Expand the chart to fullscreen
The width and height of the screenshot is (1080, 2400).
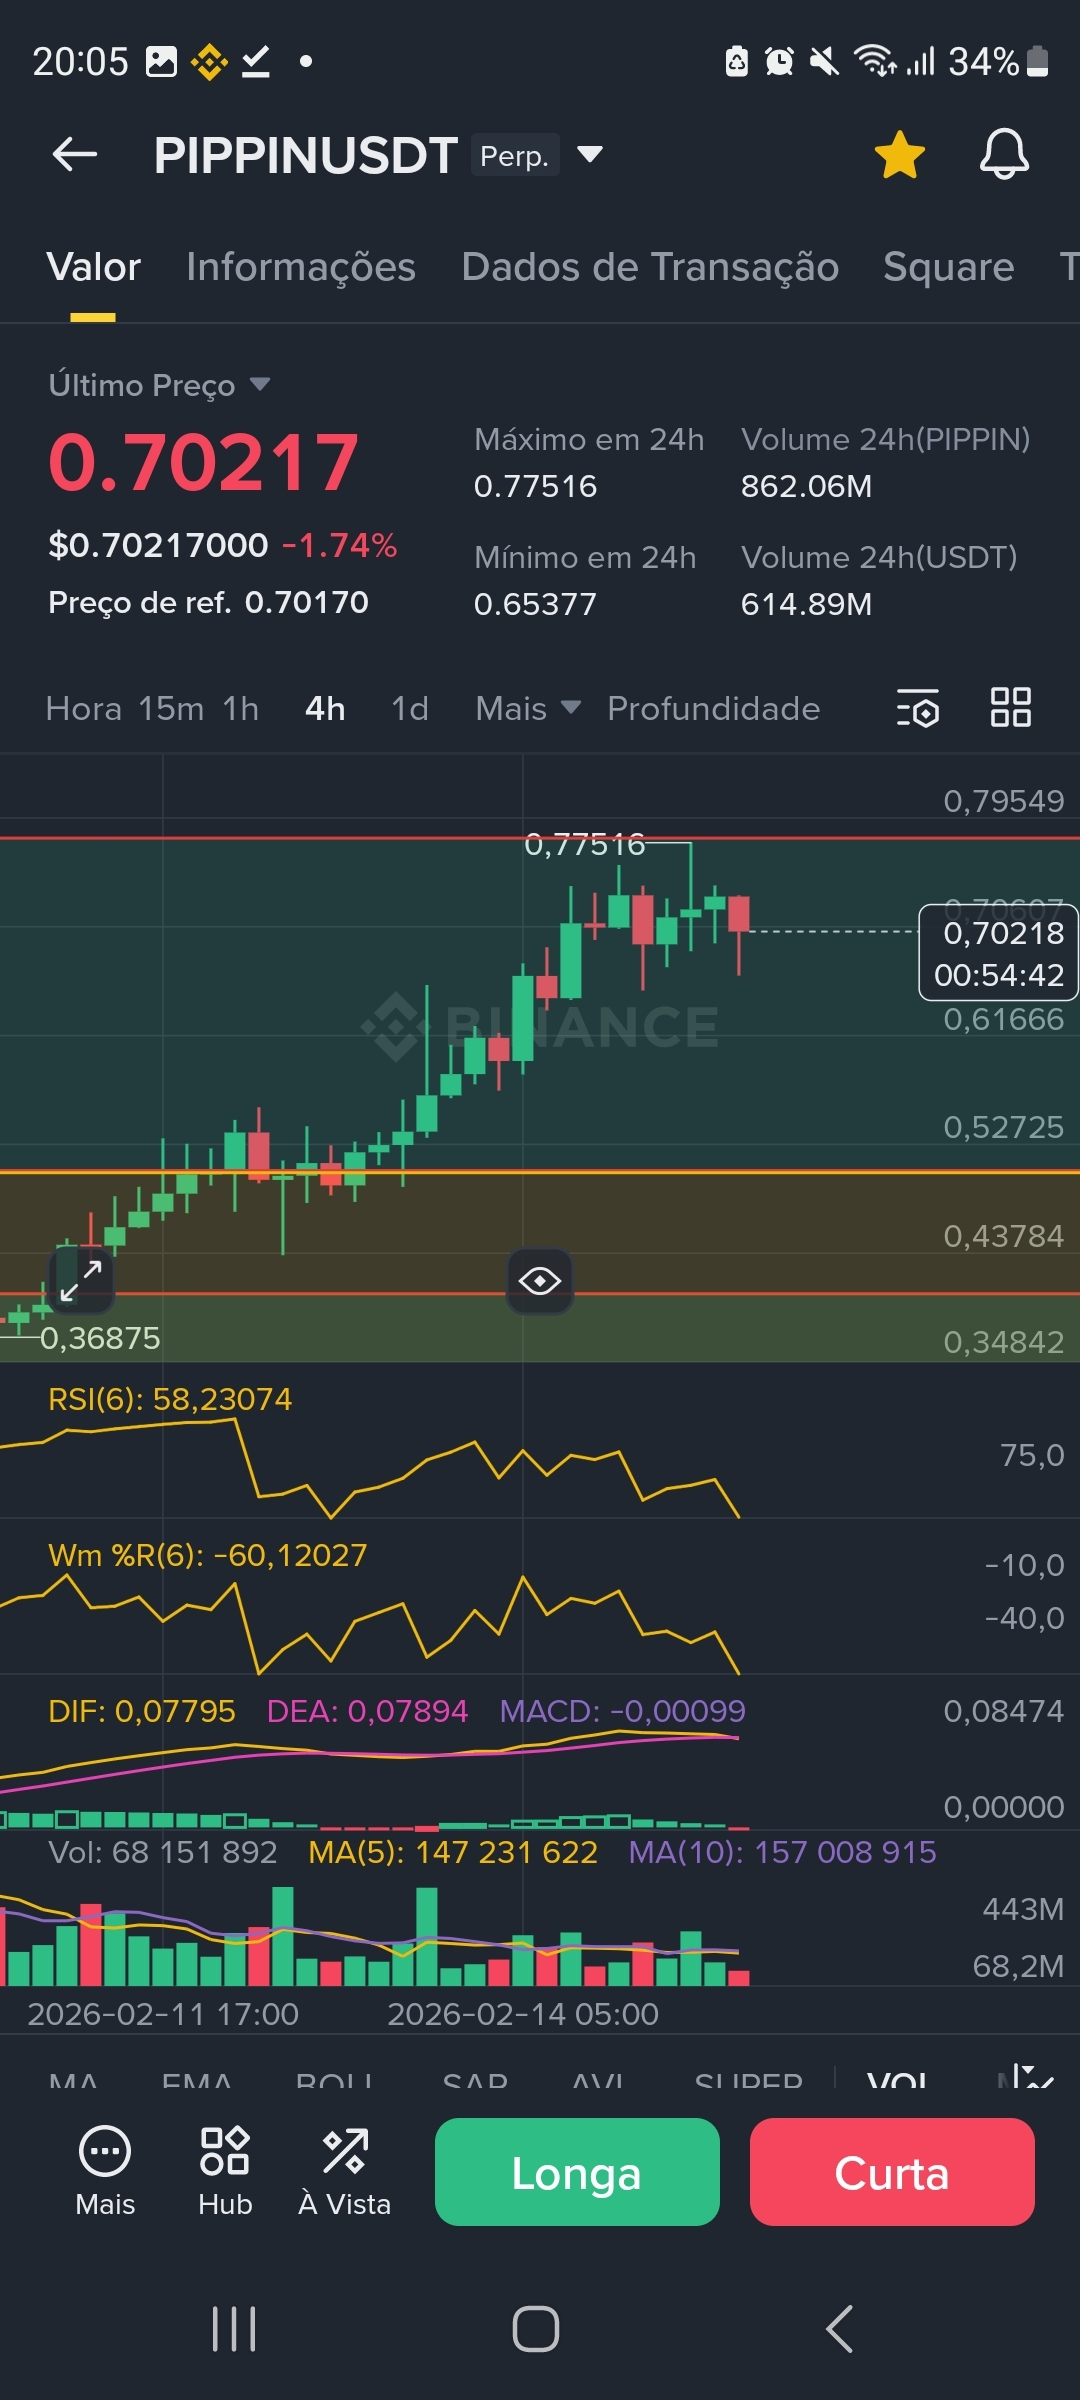tap(81, 1280)
